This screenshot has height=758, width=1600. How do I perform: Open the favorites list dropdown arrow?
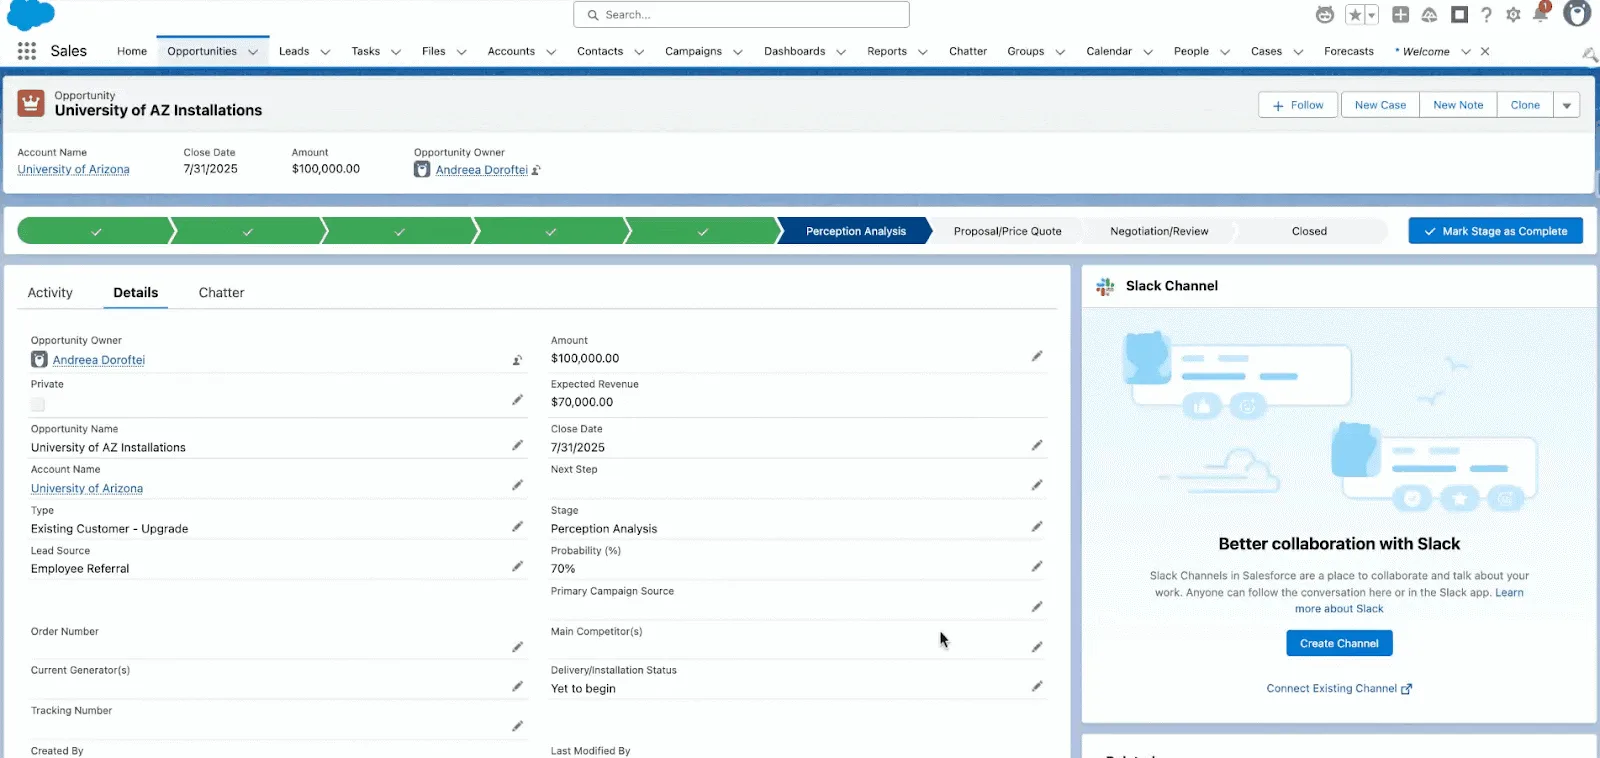coord(1372,15)
